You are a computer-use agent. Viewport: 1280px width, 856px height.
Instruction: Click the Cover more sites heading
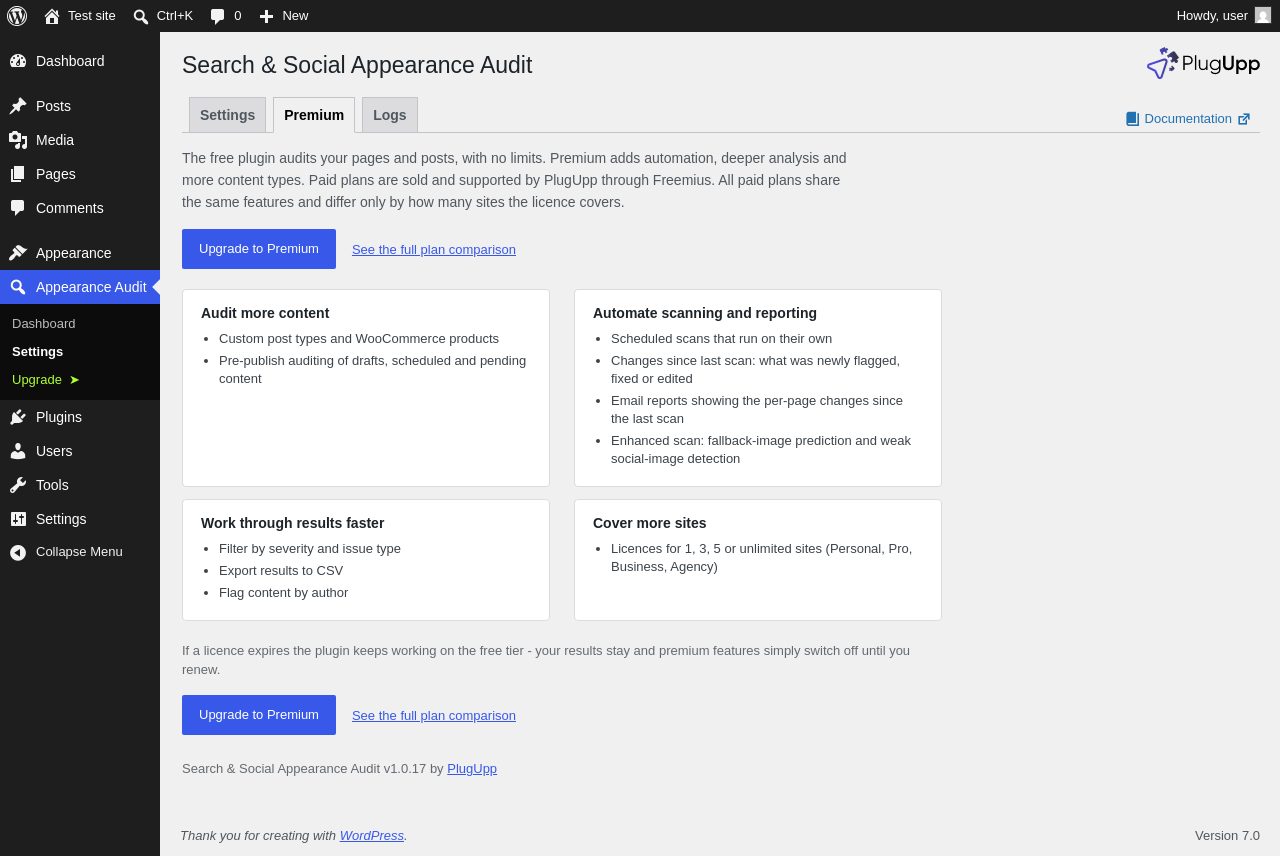pos(650,523)
